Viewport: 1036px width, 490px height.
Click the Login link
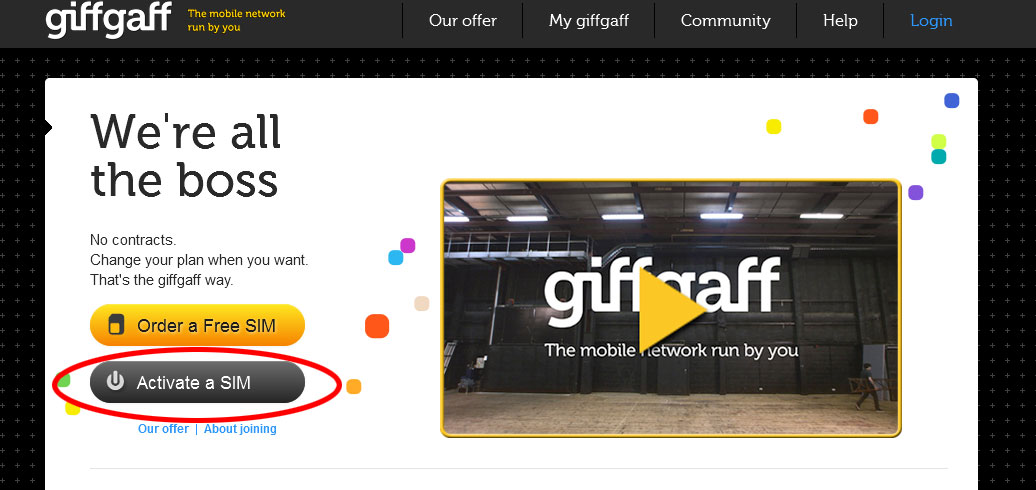pos(931,20)
